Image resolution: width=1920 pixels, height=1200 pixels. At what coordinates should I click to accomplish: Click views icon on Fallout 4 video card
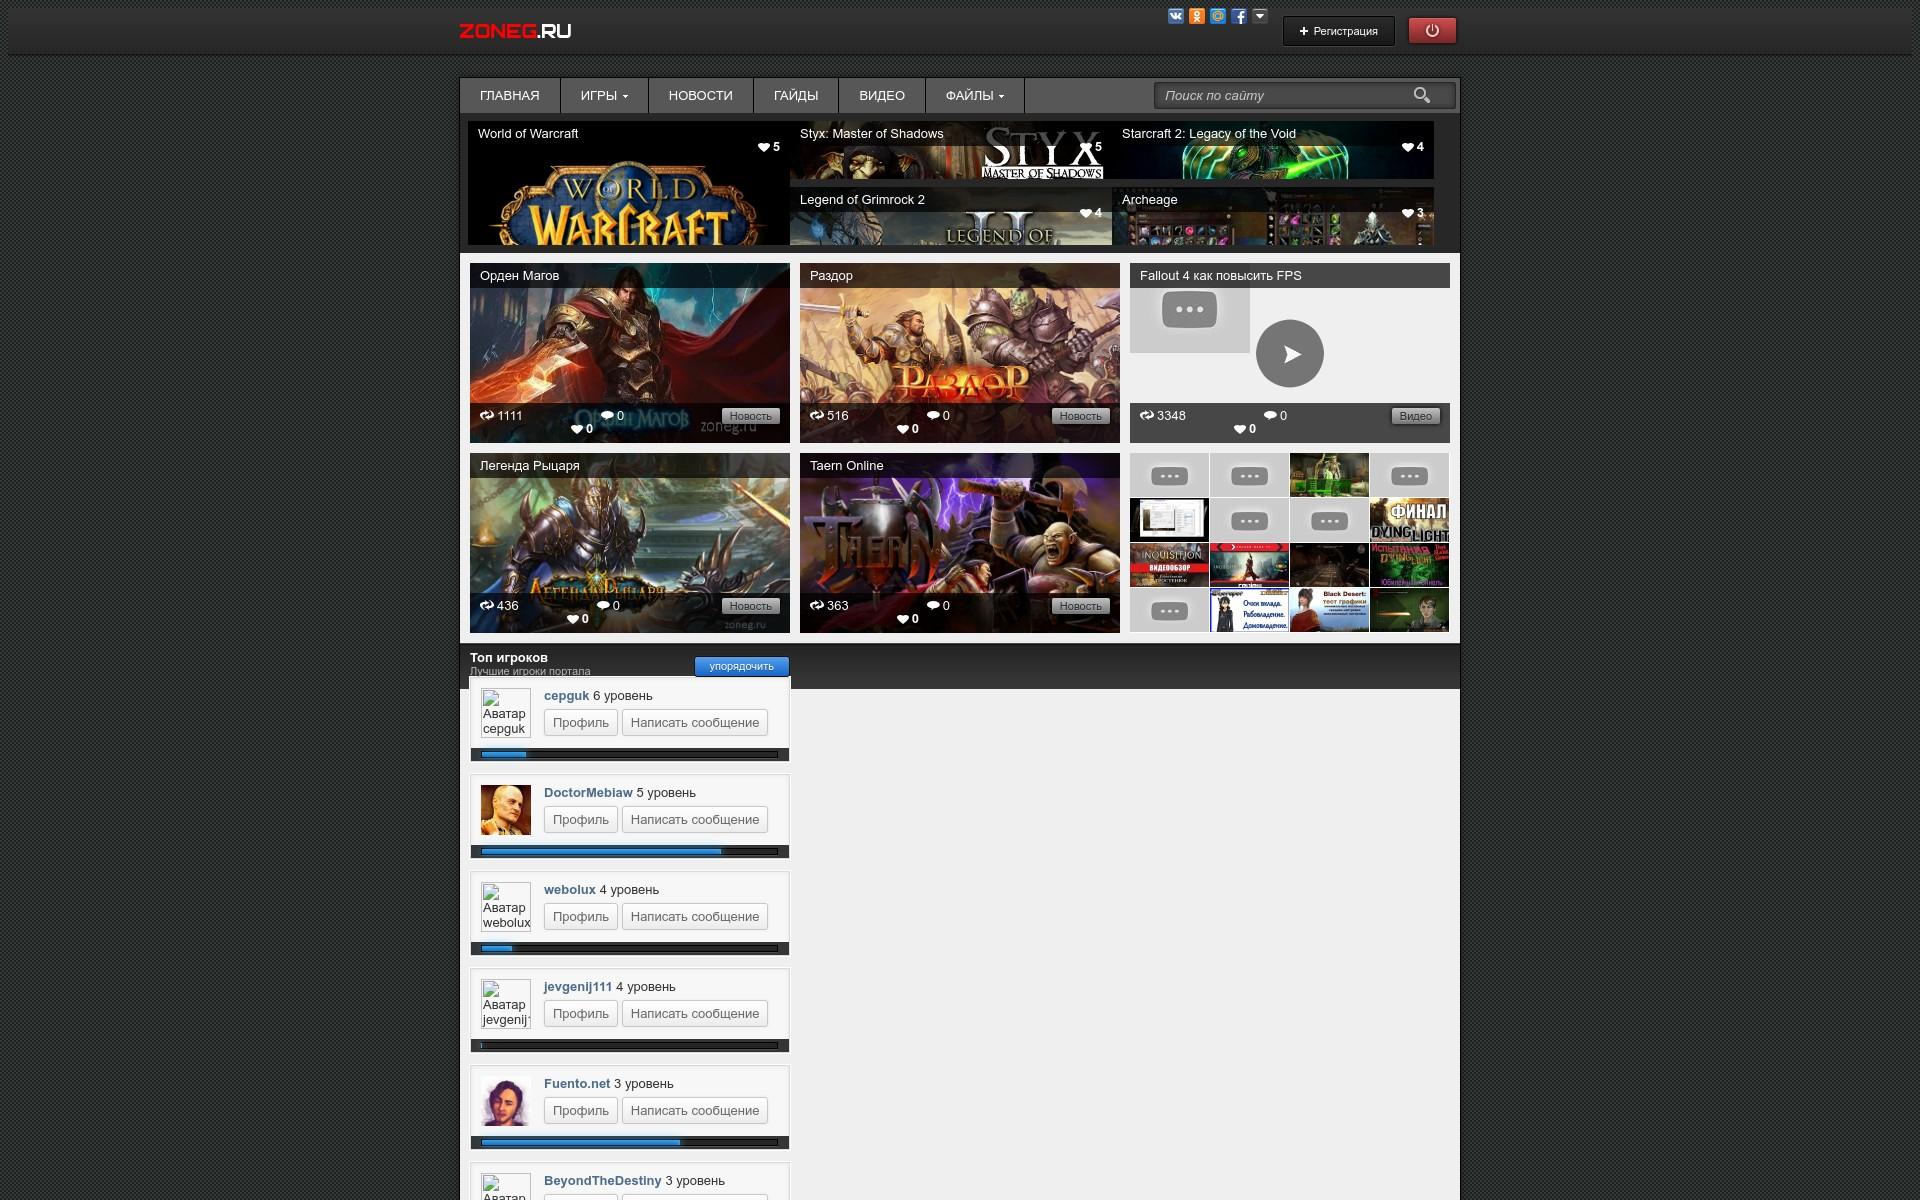pos(1147,415)
